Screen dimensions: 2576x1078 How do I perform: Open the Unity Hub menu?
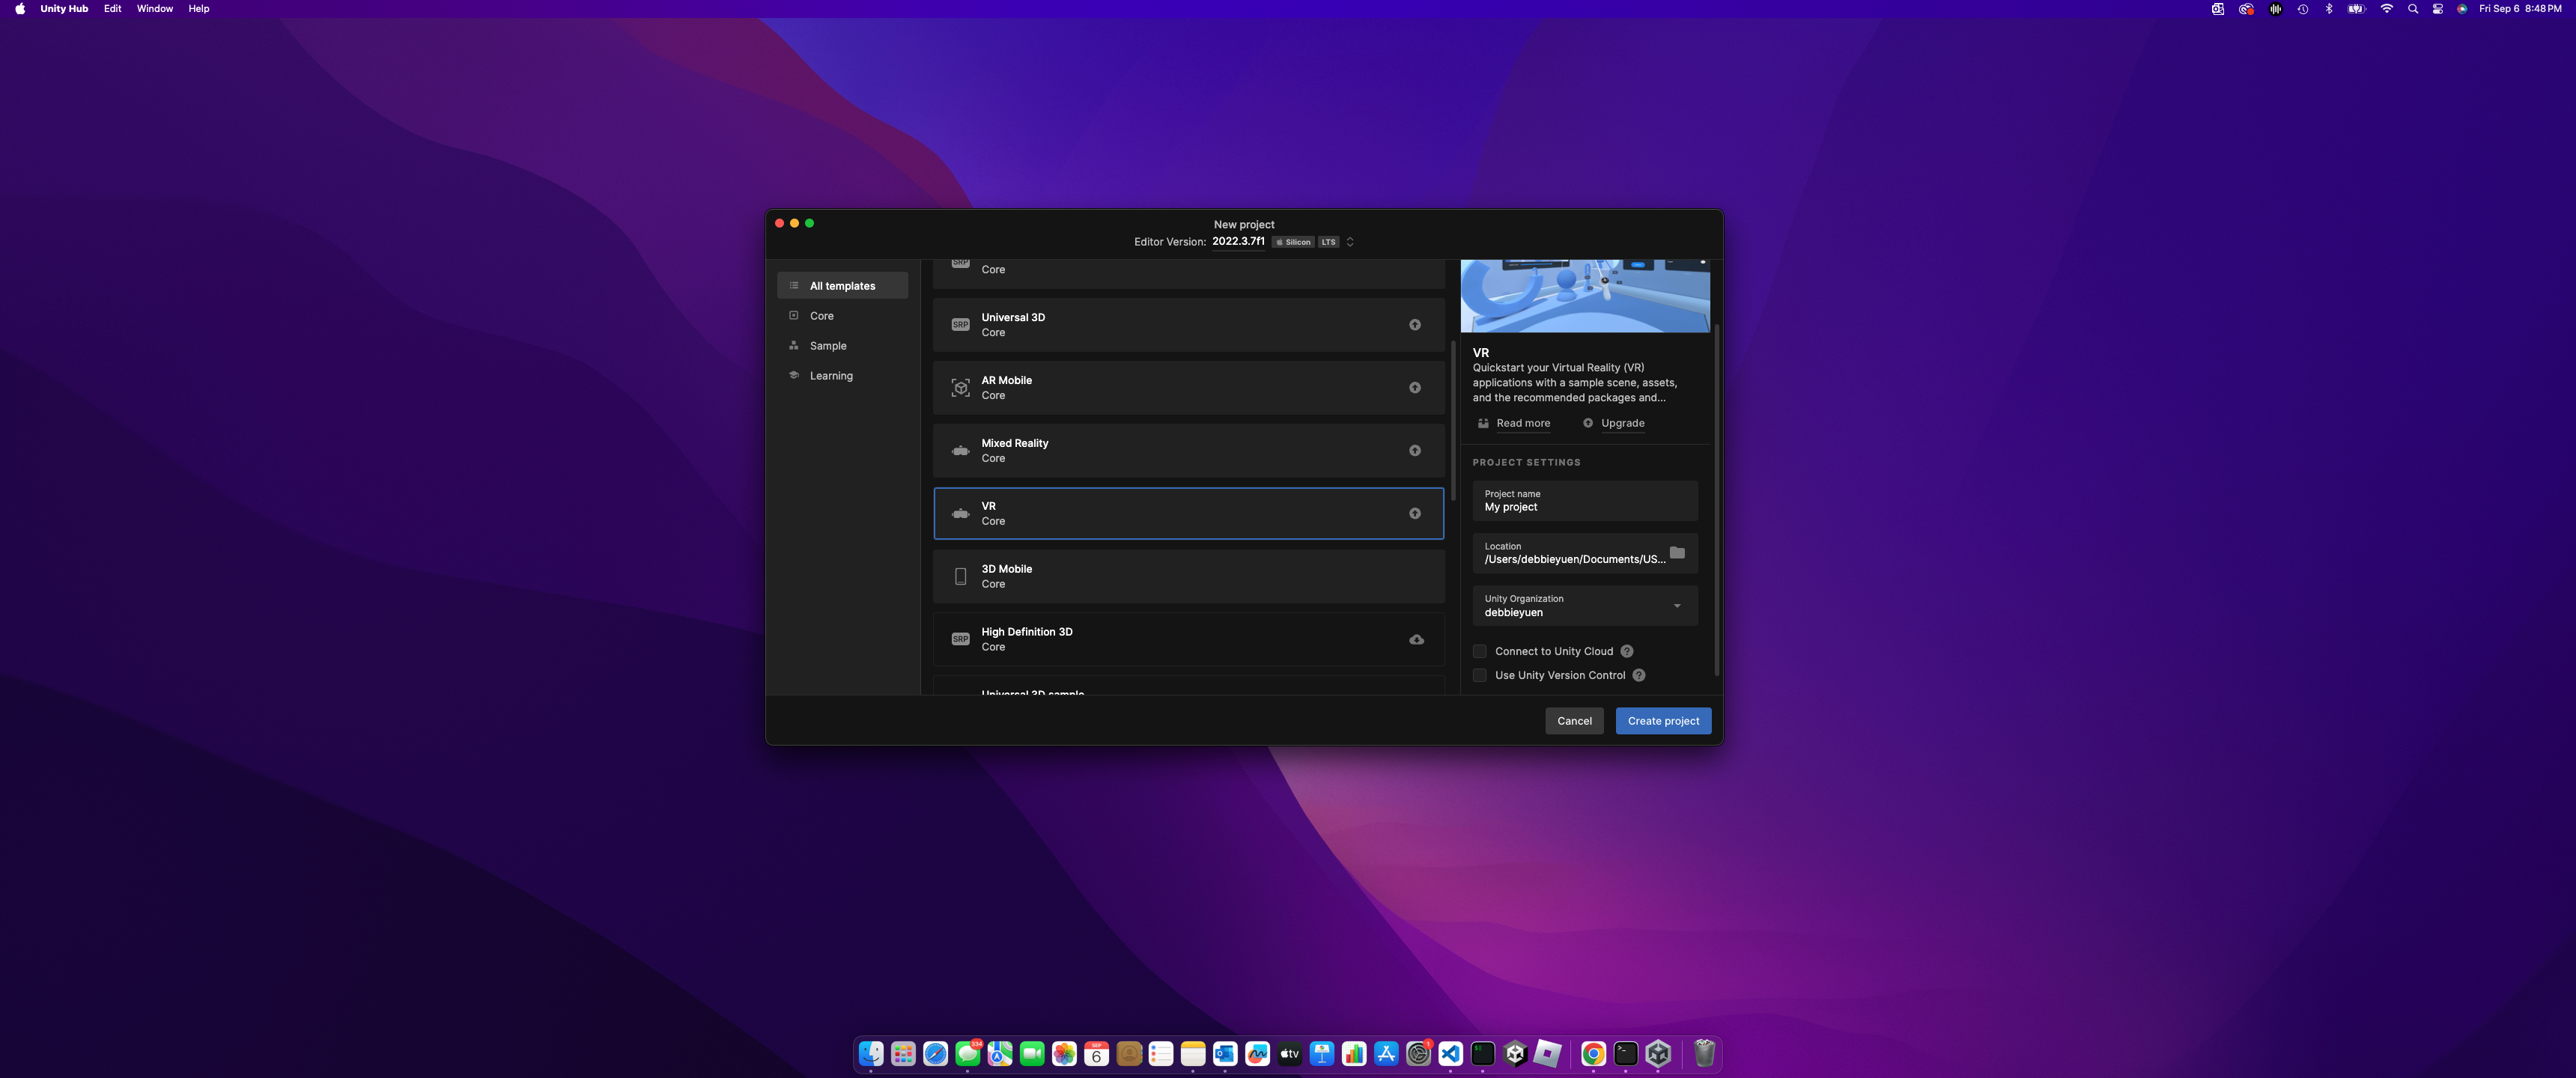point(64,9)
